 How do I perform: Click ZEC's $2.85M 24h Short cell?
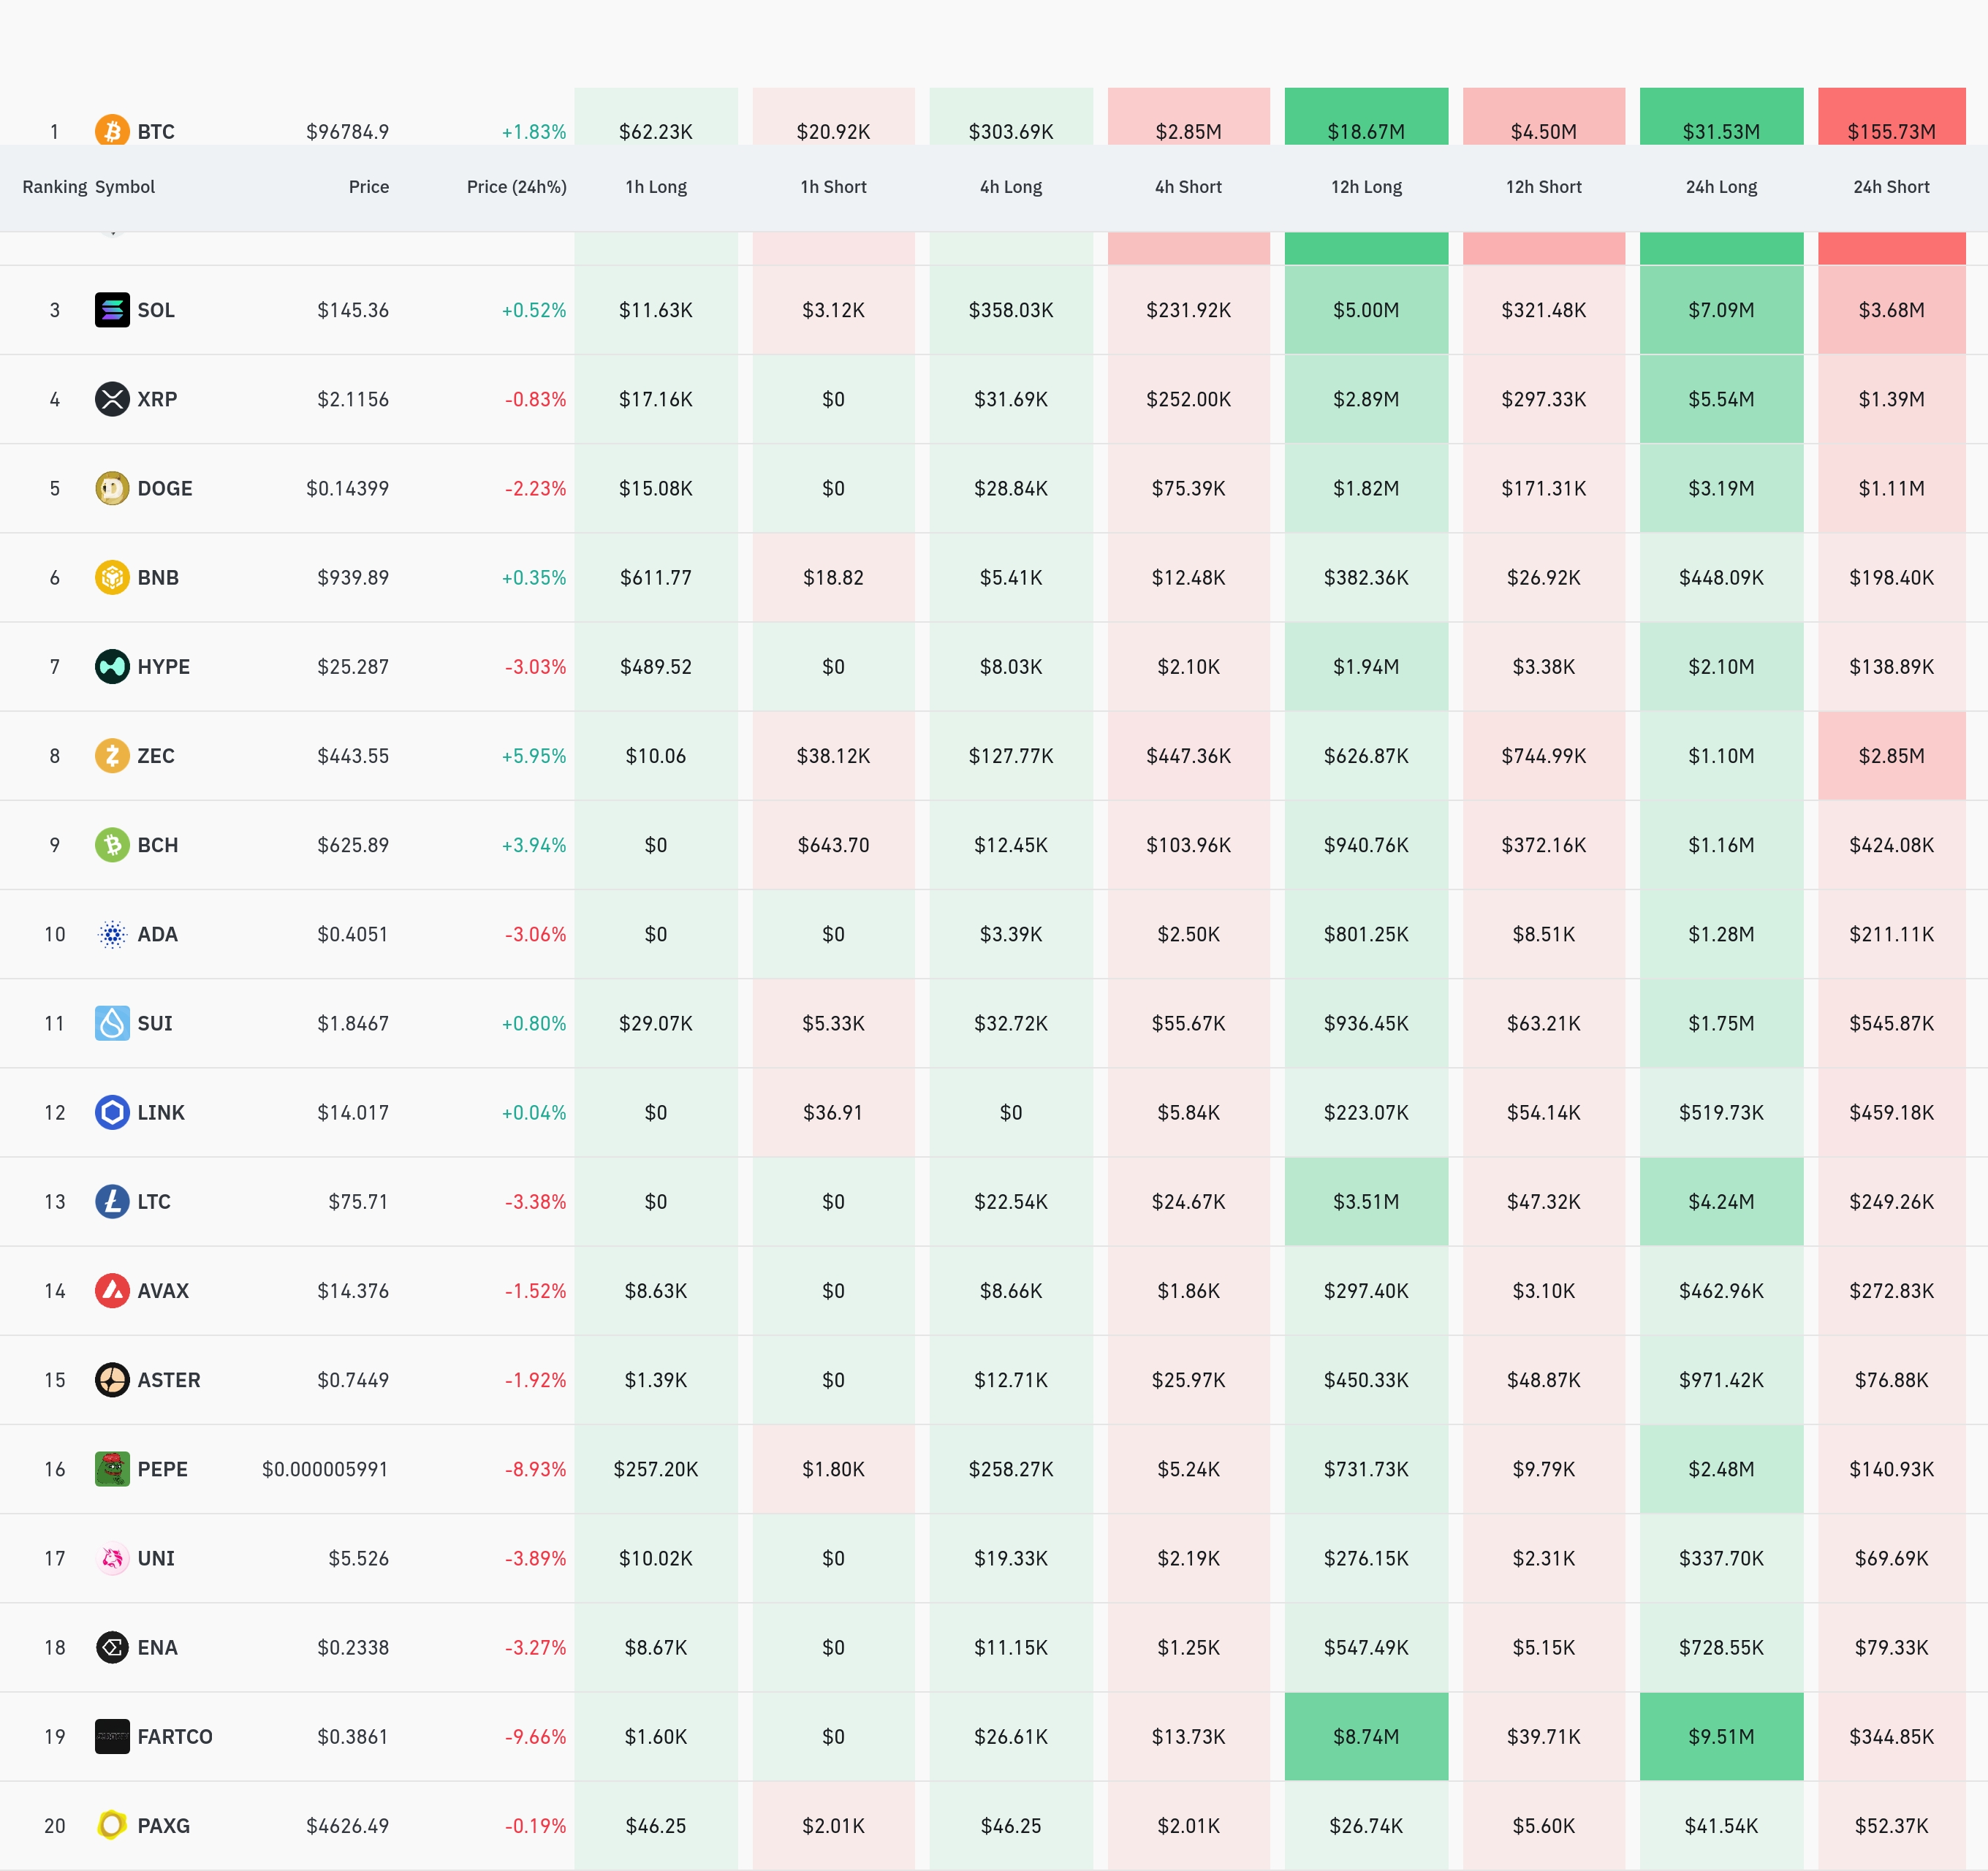[1890, 756]
